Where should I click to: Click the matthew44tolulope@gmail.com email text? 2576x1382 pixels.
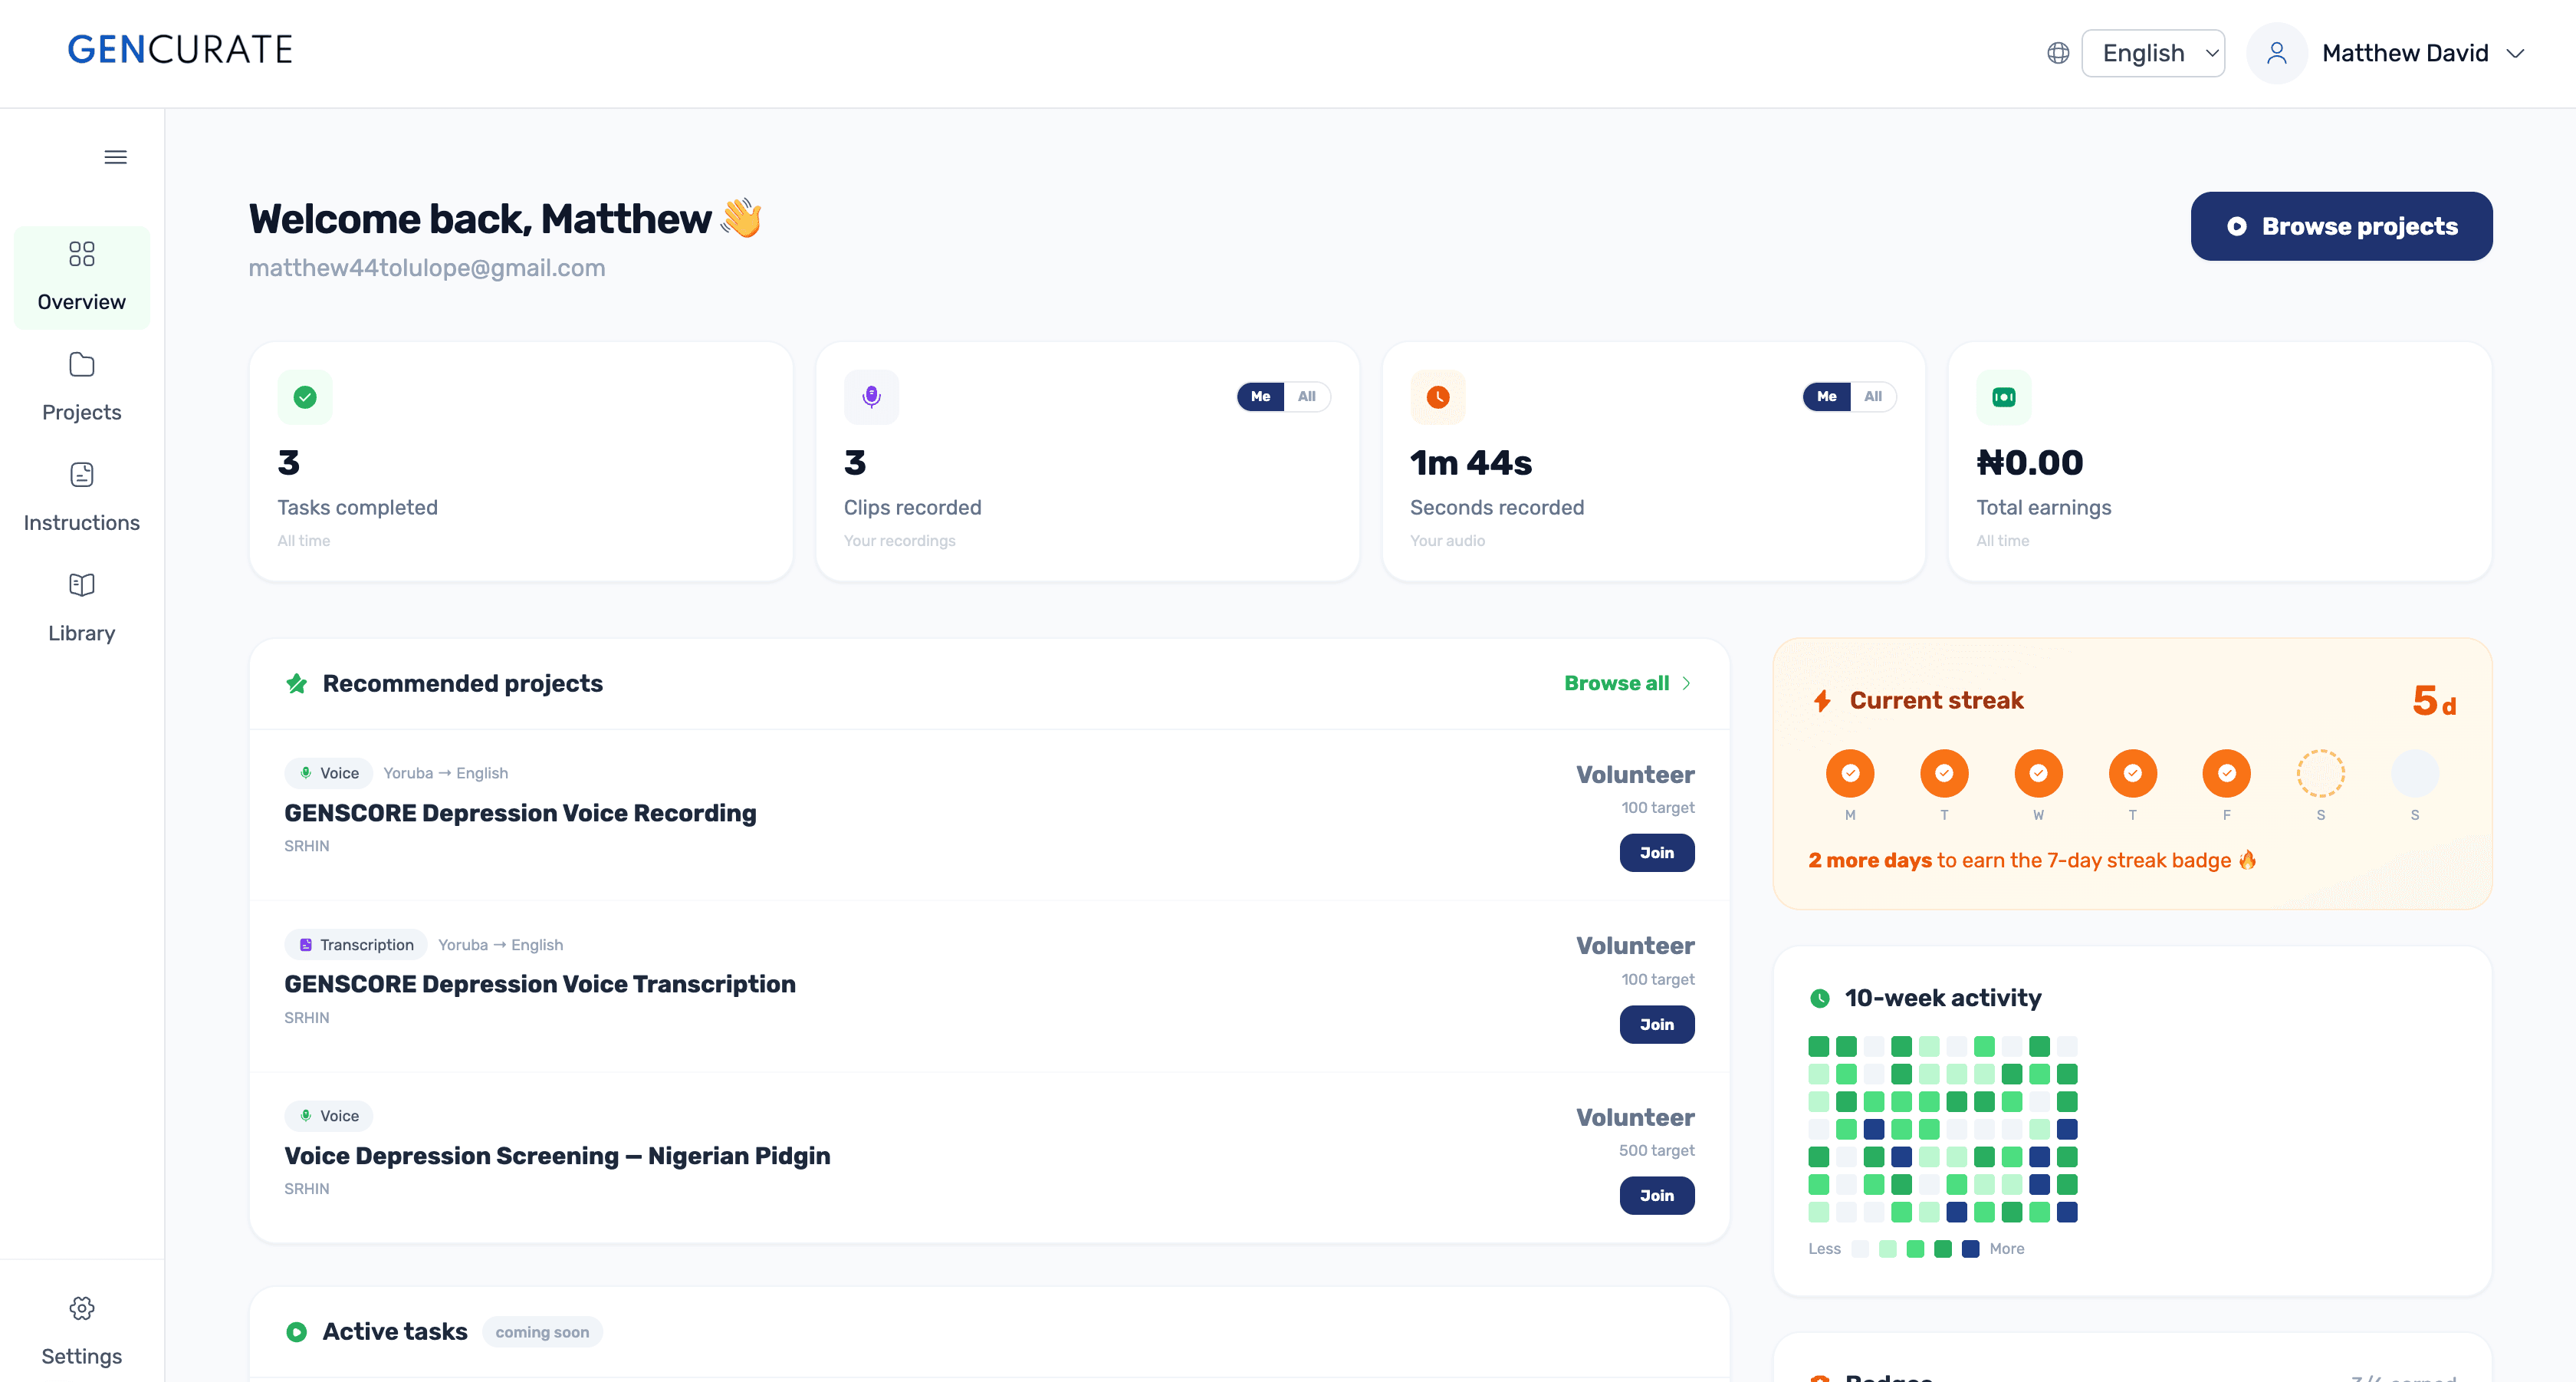427,268
